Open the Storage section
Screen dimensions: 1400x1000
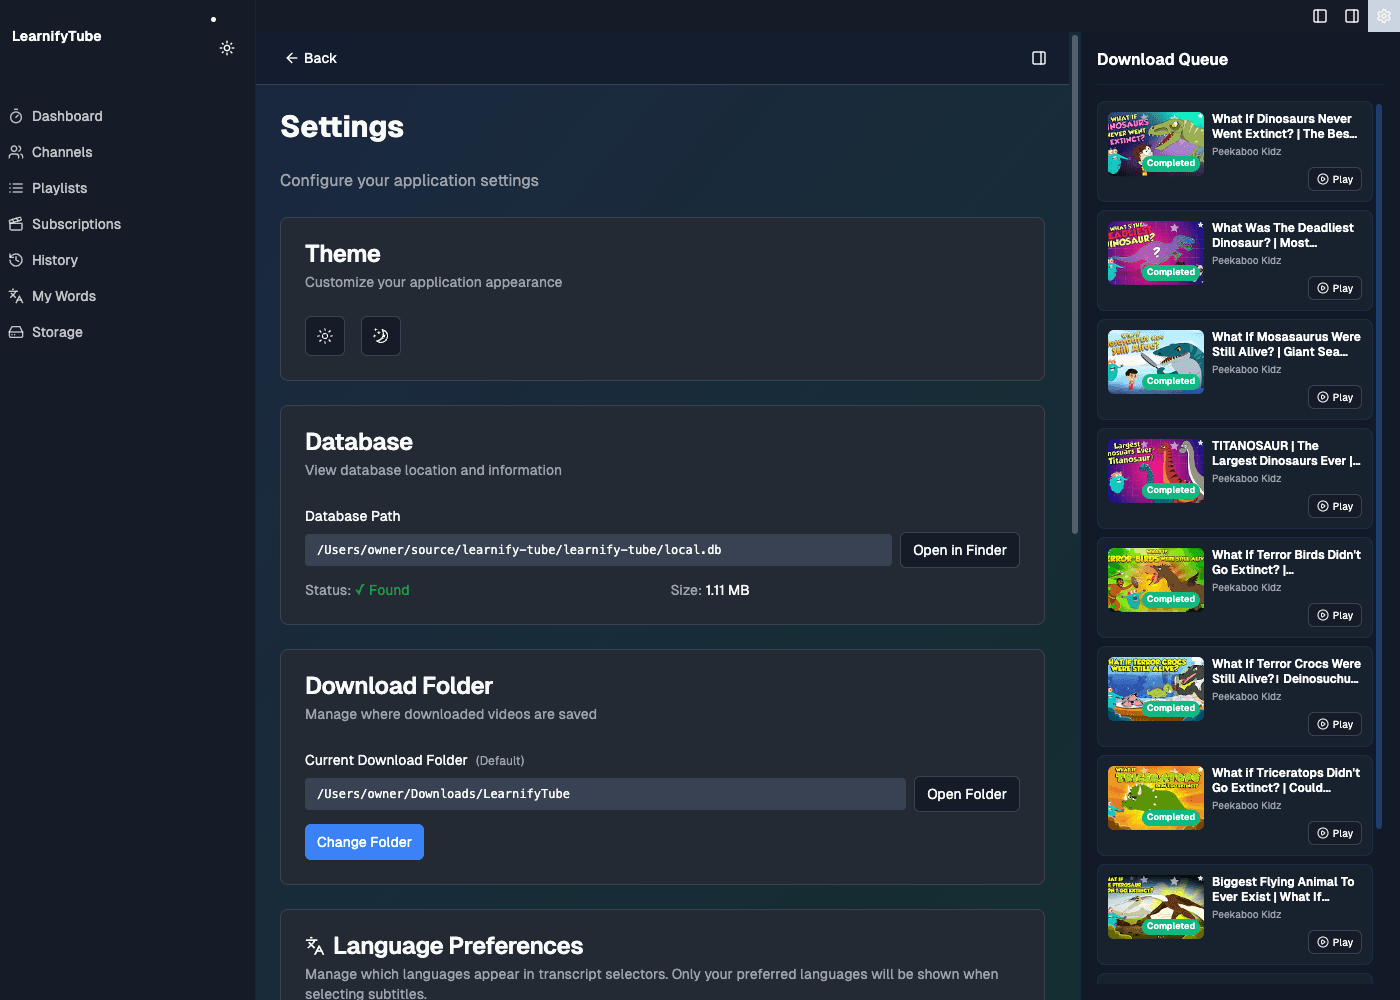tap(56, 332)
